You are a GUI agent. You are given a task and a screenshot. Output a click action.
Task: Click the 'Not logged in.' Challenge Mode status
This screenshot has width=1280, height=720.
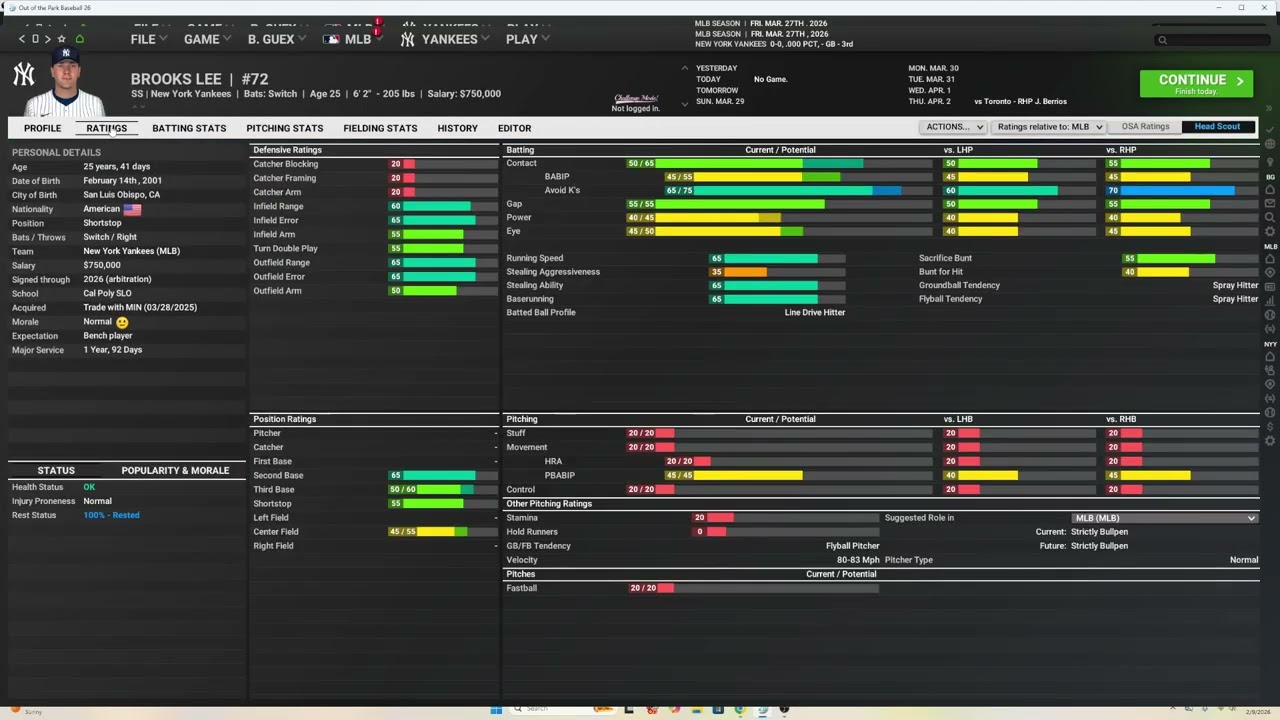[x=636, y=108]
